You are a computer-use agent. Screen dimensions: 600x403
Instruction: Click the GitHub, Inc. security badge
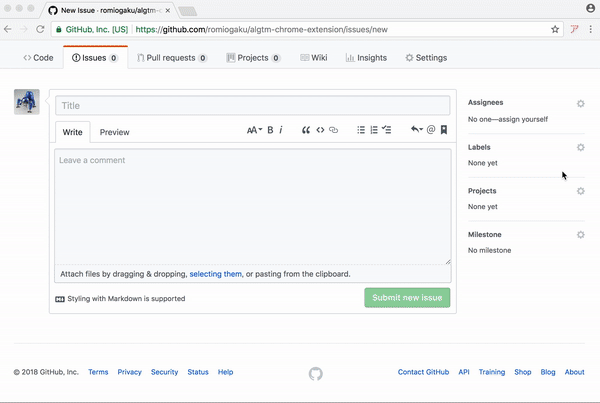92,29
